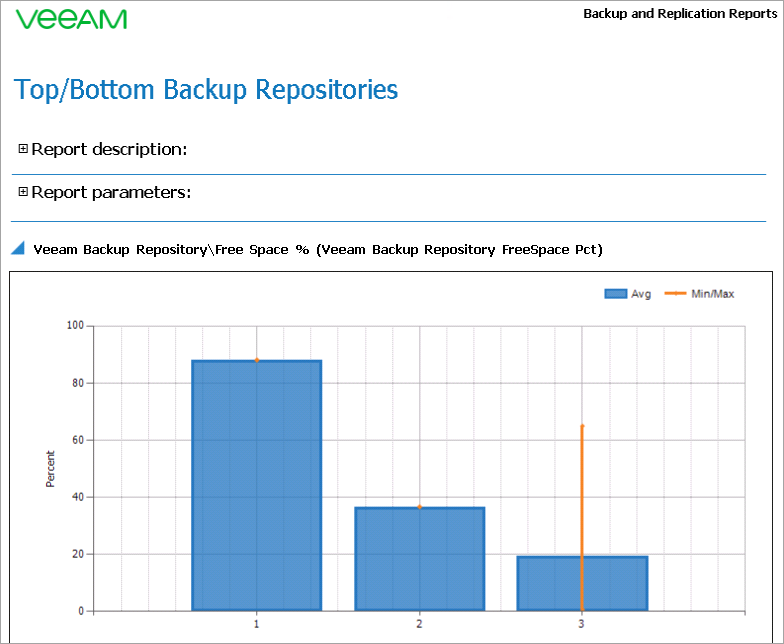The height and width of the screenshot is (644, 784).
Task: Click the Report parameters: label
Action: coord(111,192)
